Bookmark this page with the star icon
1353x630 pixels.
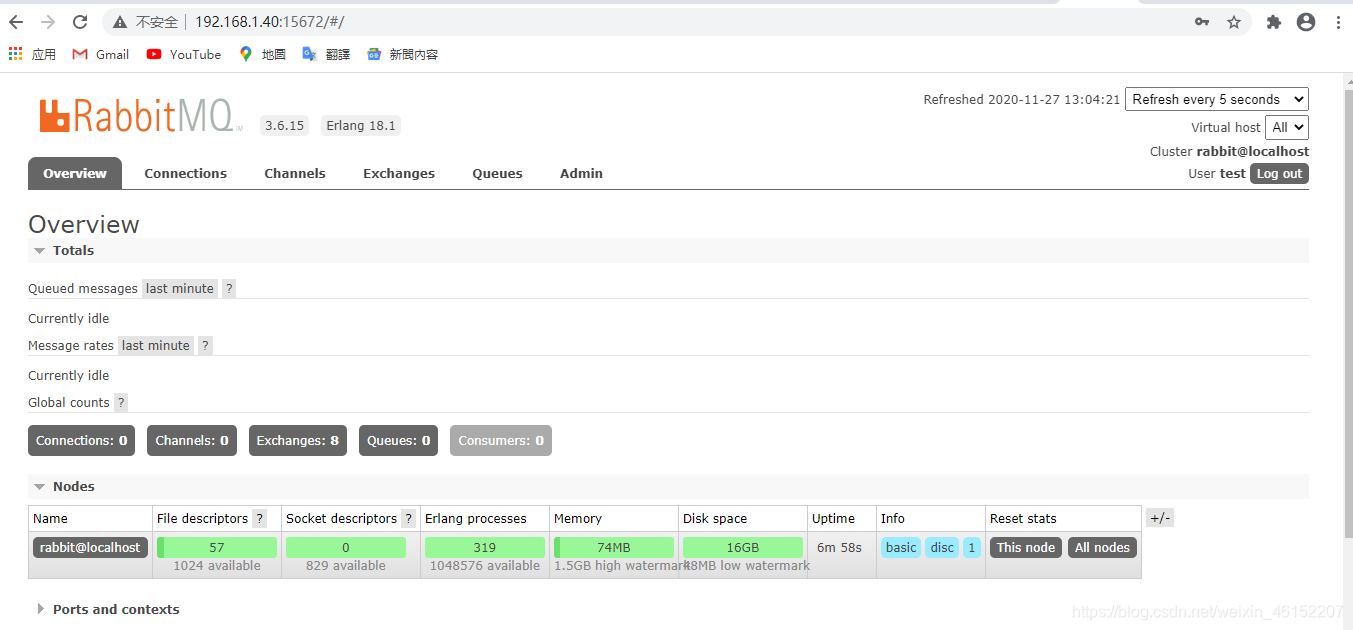click(1234, 22)
